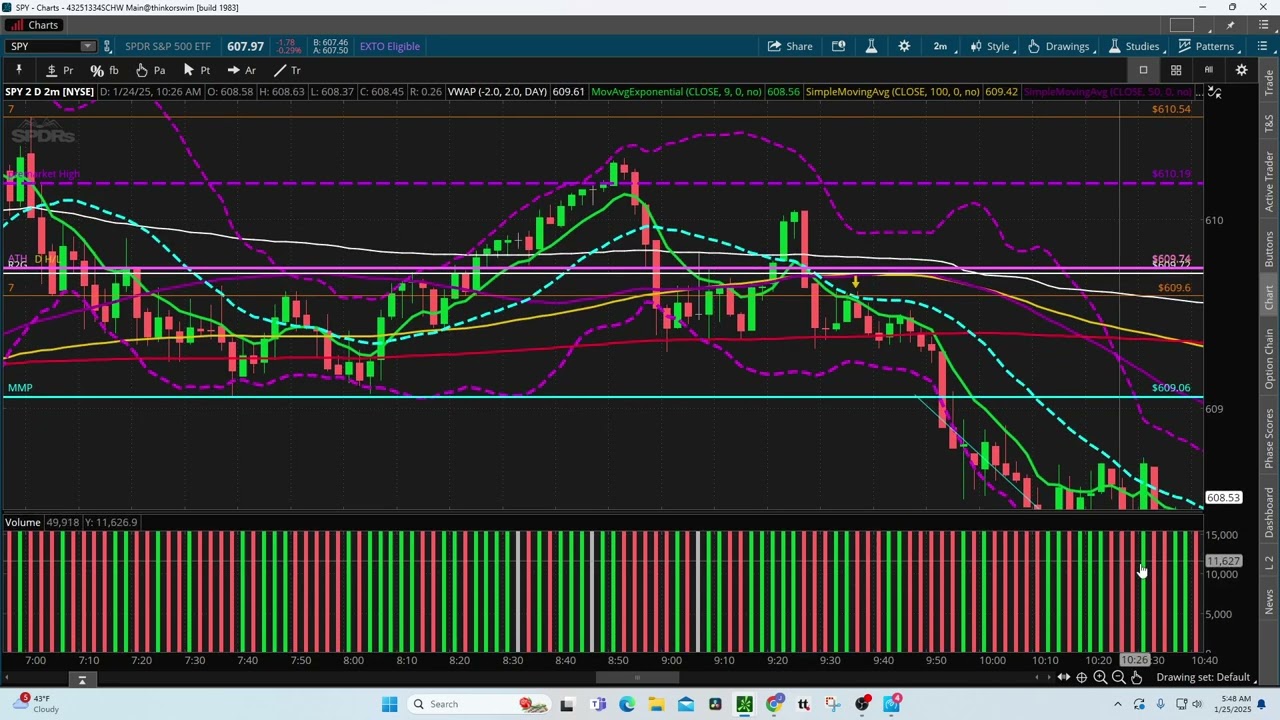Open the Option Chain sidebar tab
This screenshot has width=1280, height=720.
1269,358
